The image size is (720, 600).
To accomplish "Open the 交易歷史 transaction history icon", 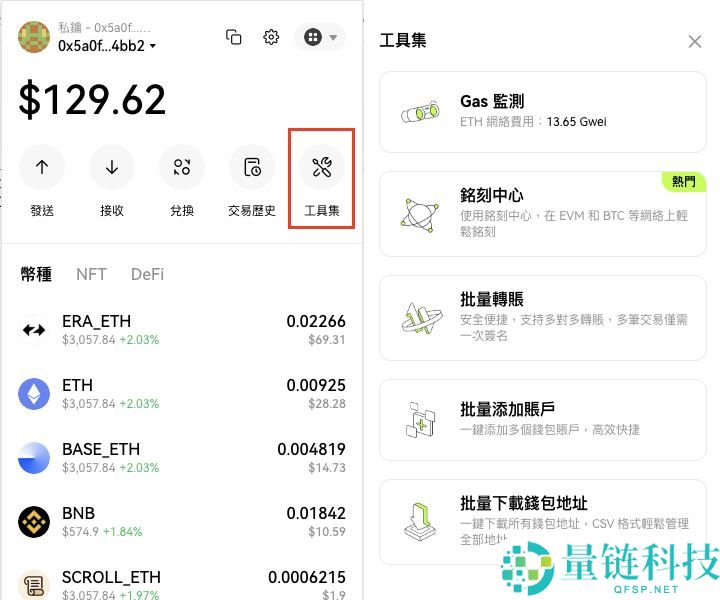I will pyautogui.click(x=252, y=167).
